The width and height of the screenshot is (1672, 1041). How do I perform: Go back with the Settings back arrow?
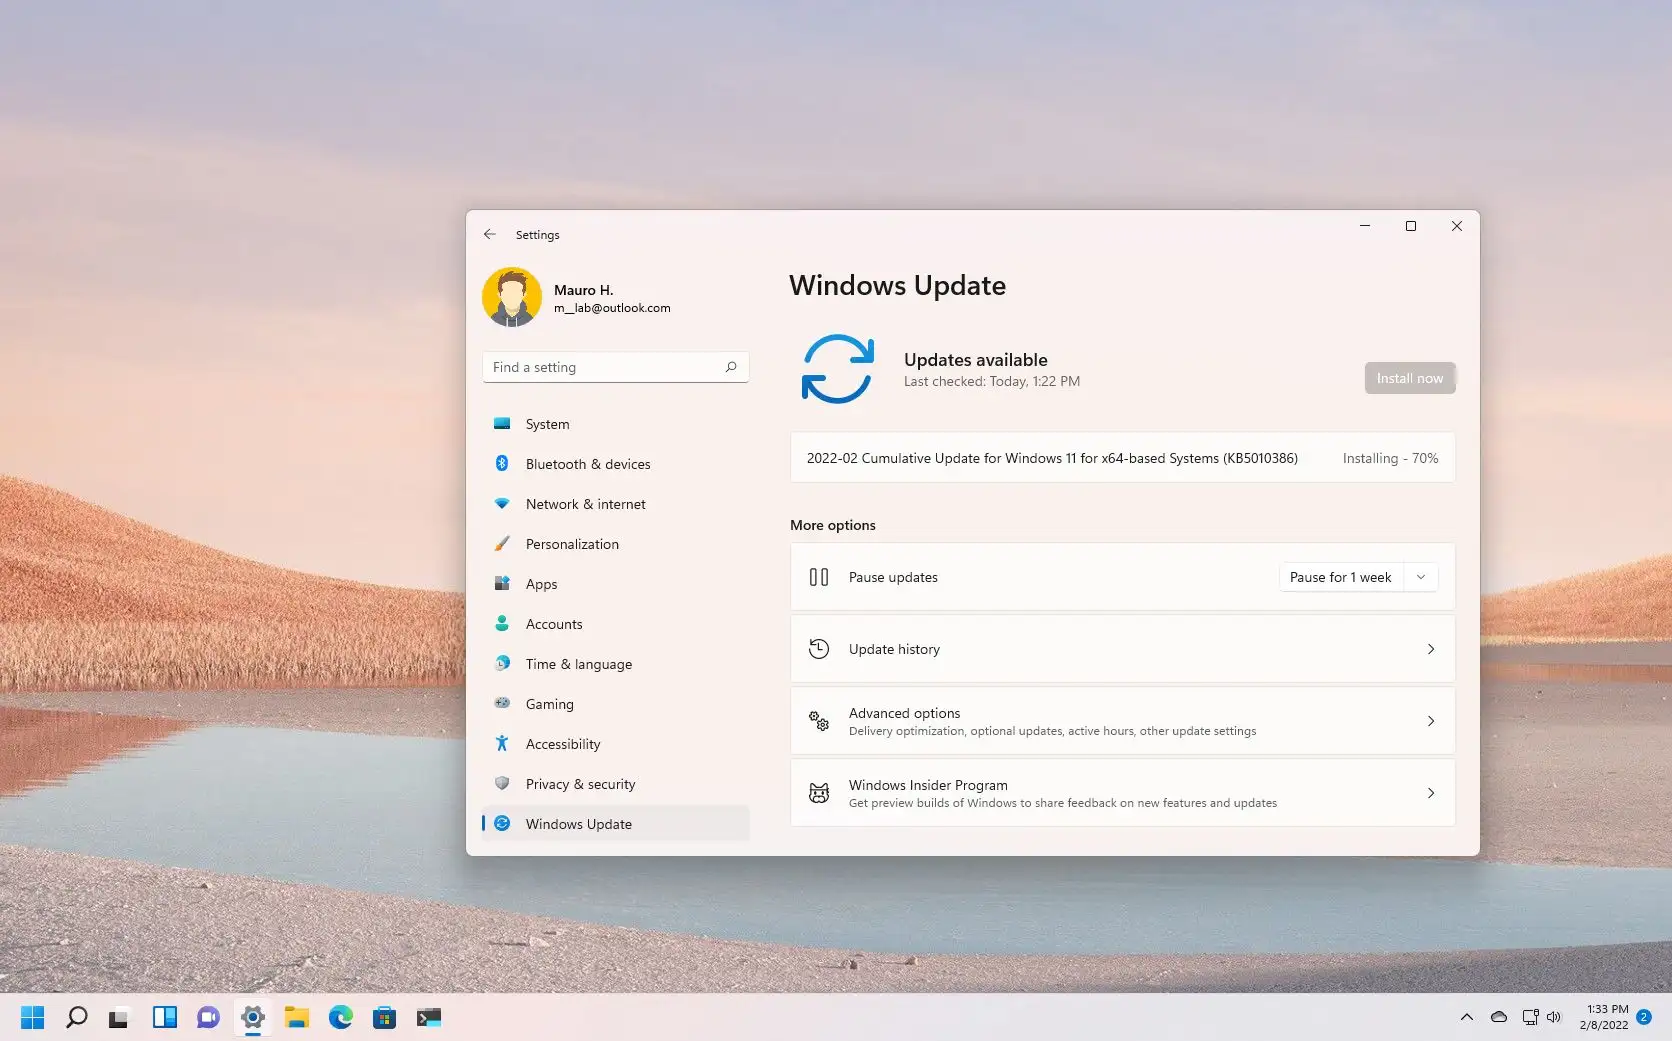click(x=490, y=234)
